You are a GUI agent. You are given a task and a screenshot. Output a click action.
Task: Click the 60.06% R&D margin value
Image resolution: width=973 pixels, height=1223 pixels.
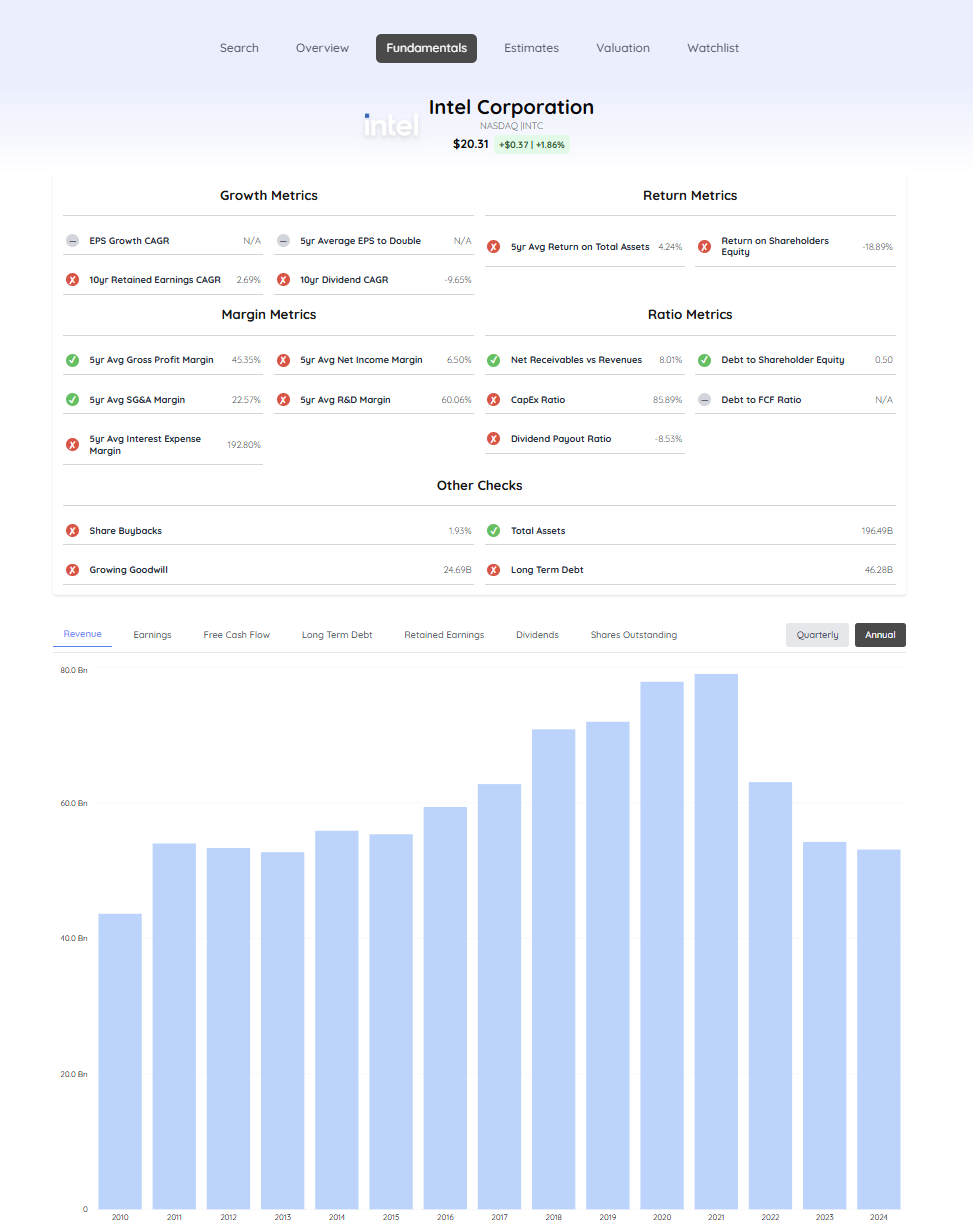[456, 400]
